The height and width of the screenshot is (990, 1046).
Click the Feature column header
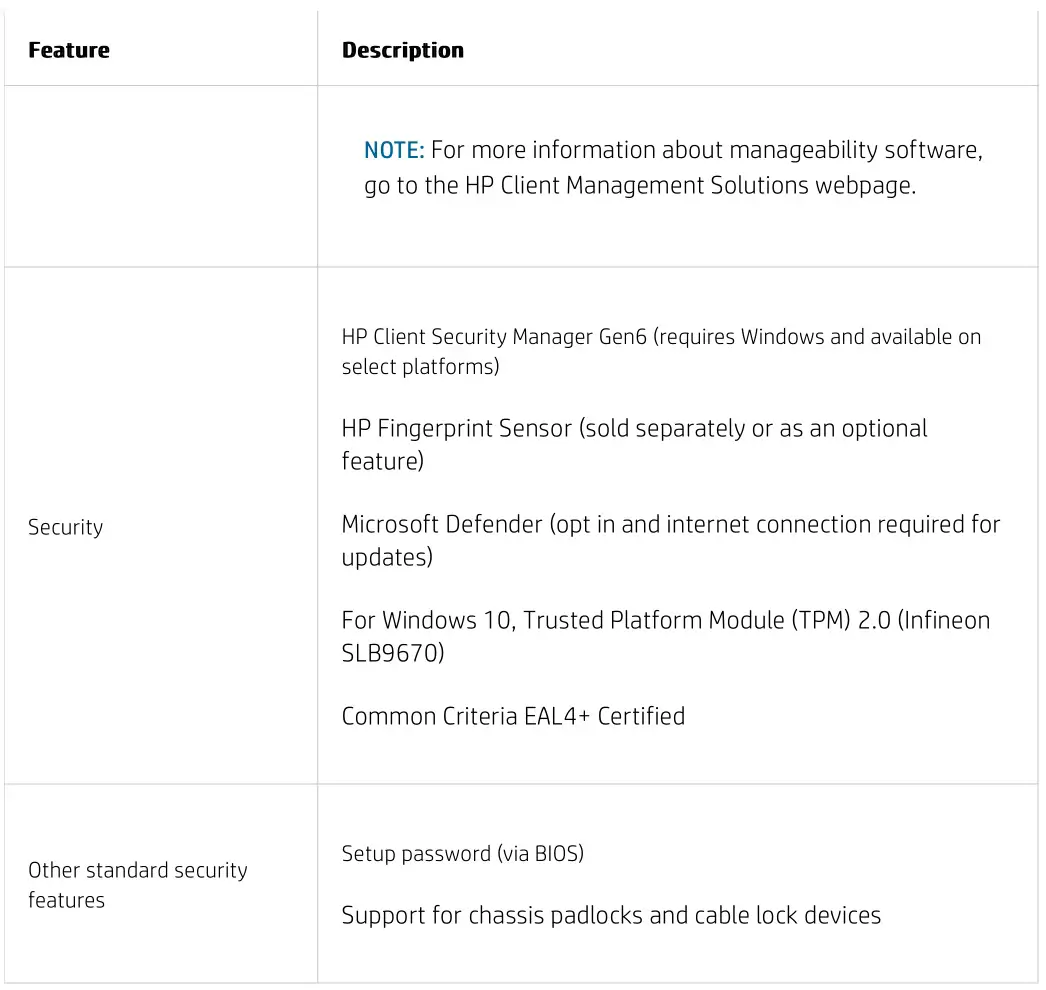pos(69,50)
